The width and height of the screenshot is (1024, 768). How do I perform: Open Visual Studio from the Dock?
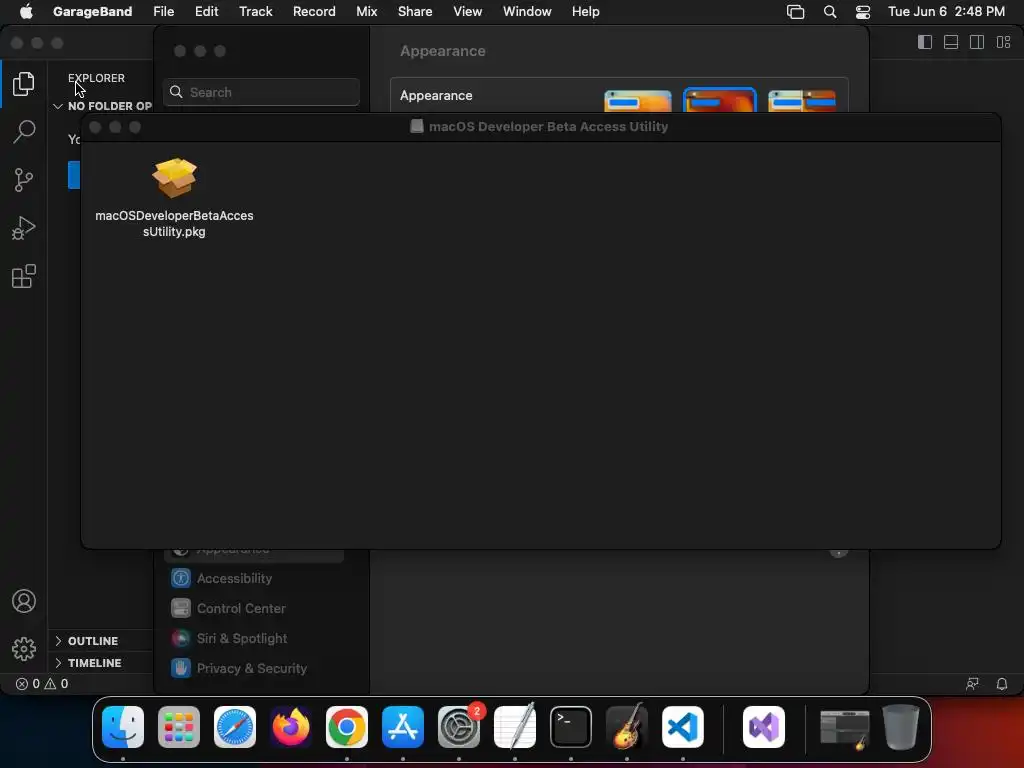[764, 727]
